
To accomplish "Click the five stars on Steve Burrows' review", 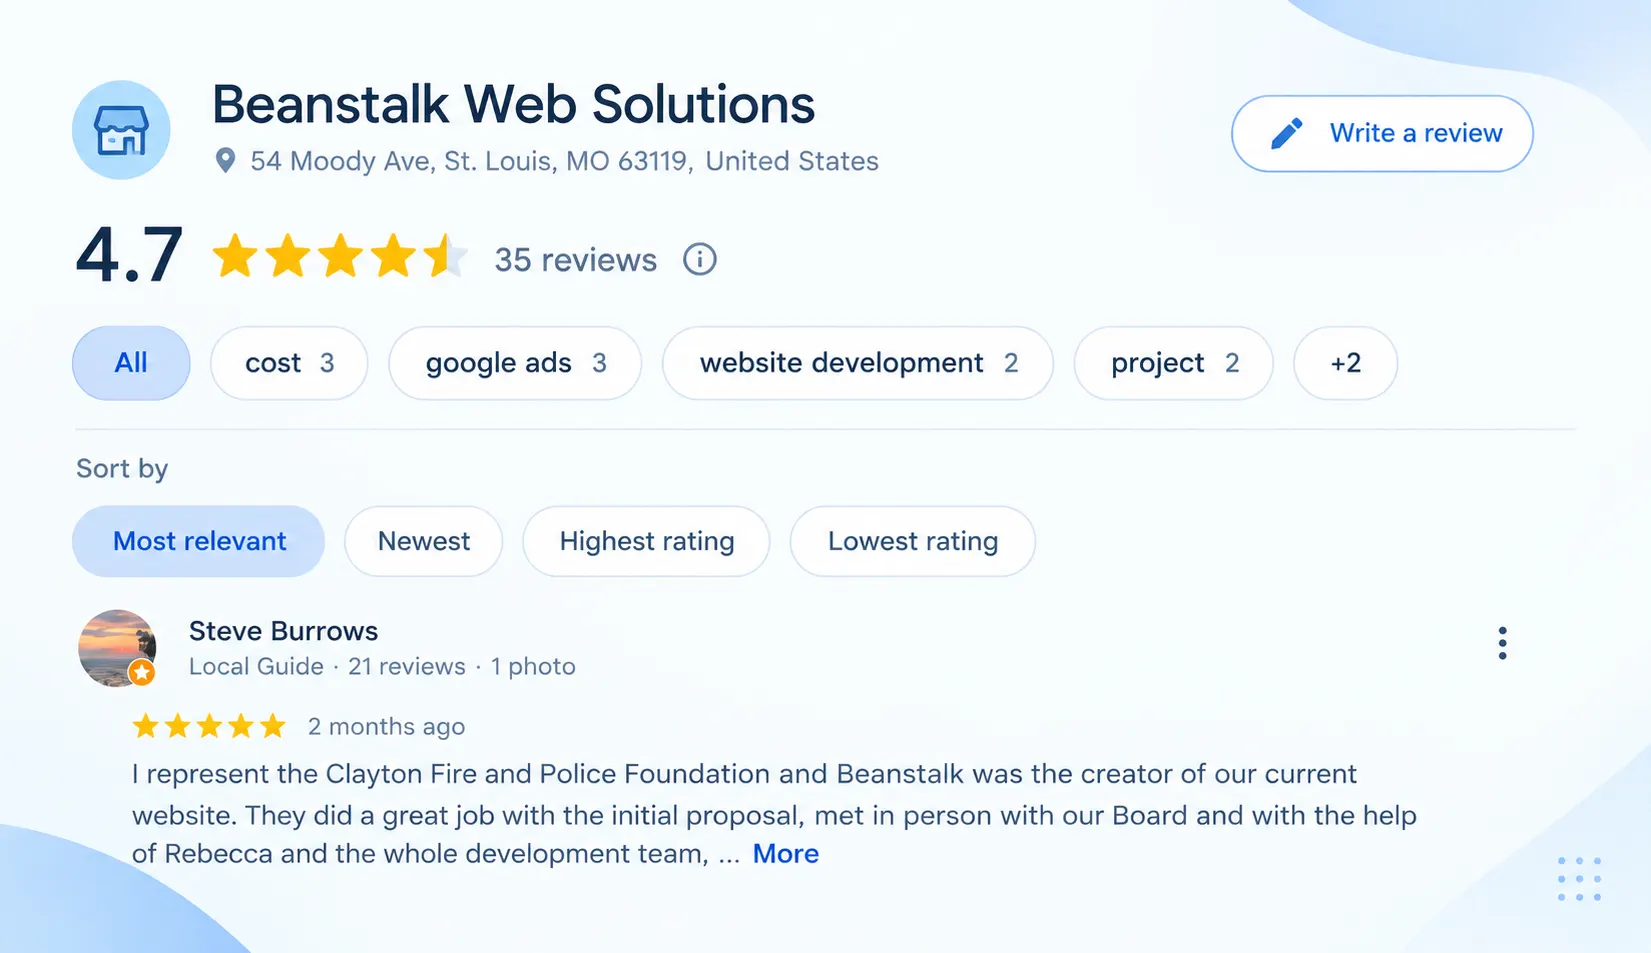I will 209,726.
